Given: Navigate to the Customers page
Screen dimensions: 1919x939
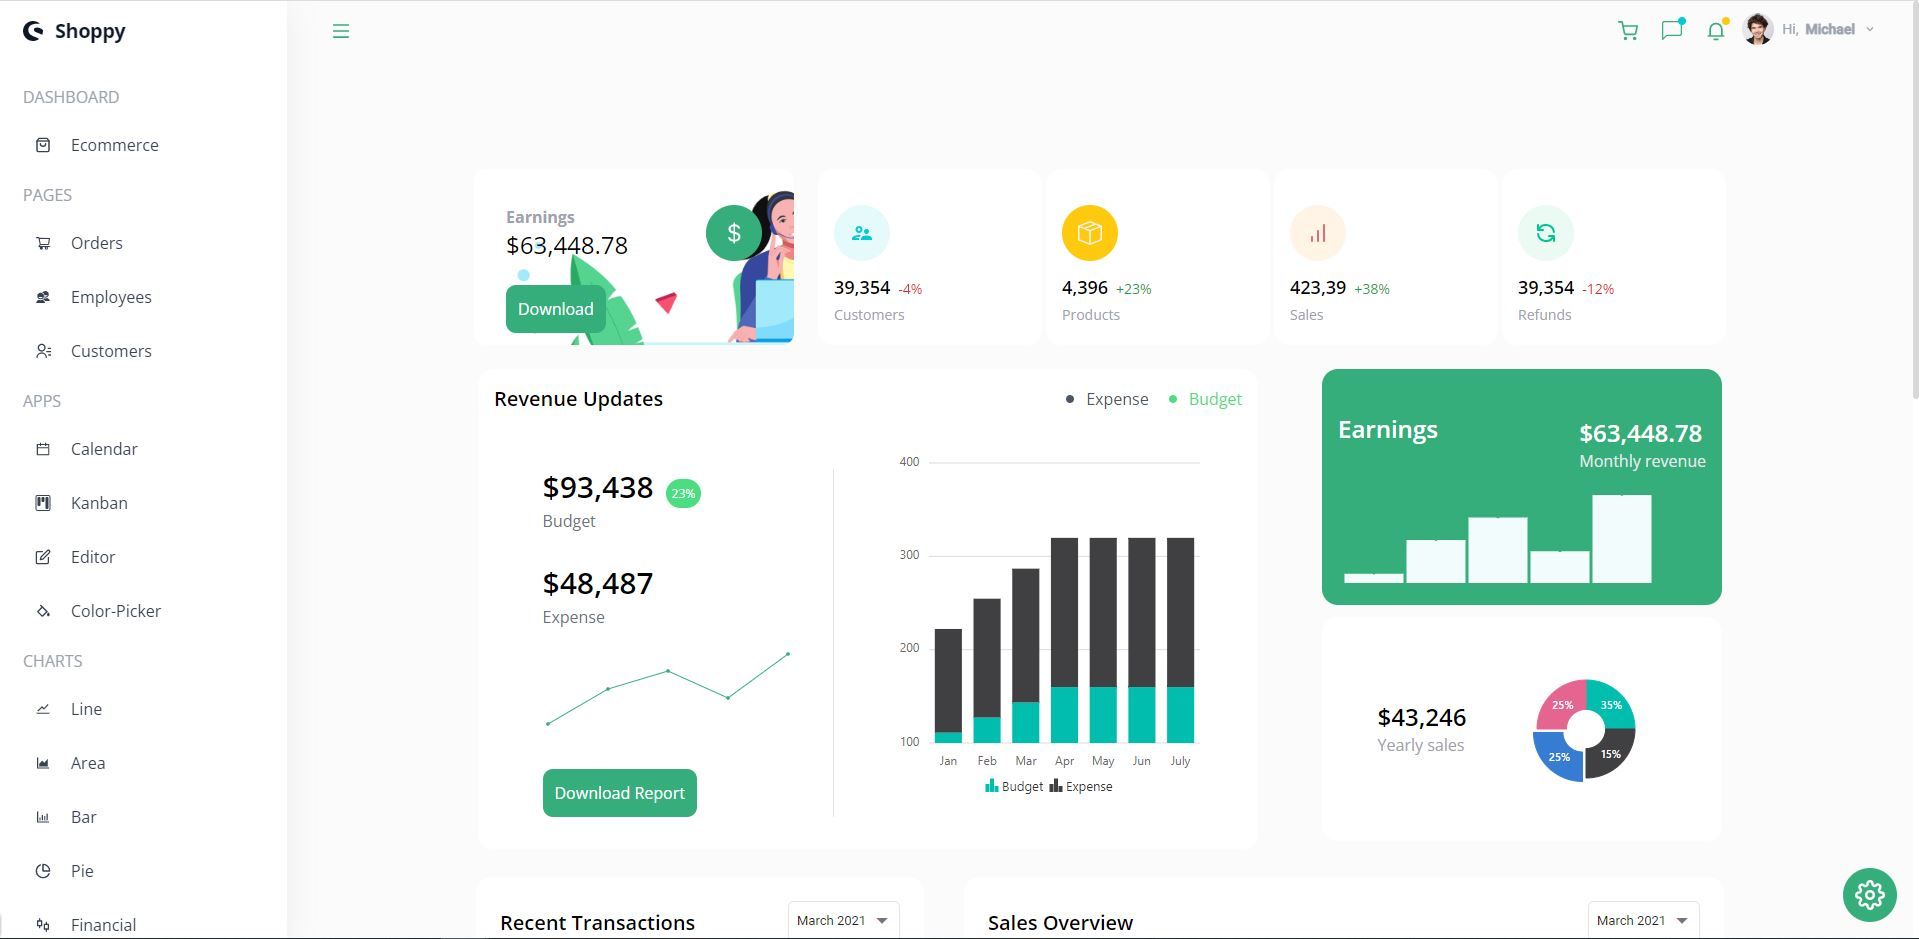Looking at the screenshot, I should 111,351.
